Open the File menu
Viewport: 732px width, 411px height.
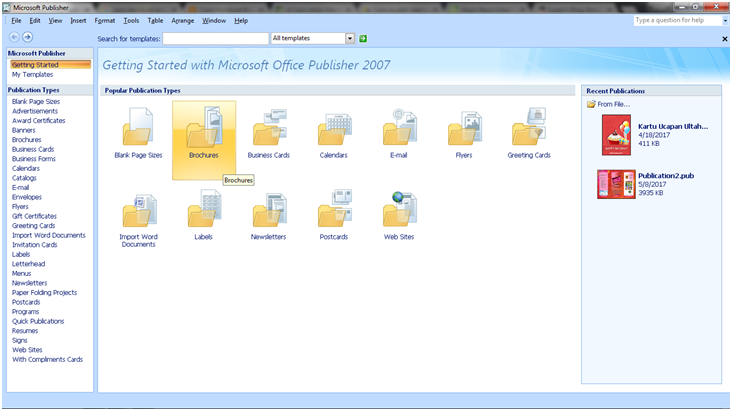click(16, 21)
